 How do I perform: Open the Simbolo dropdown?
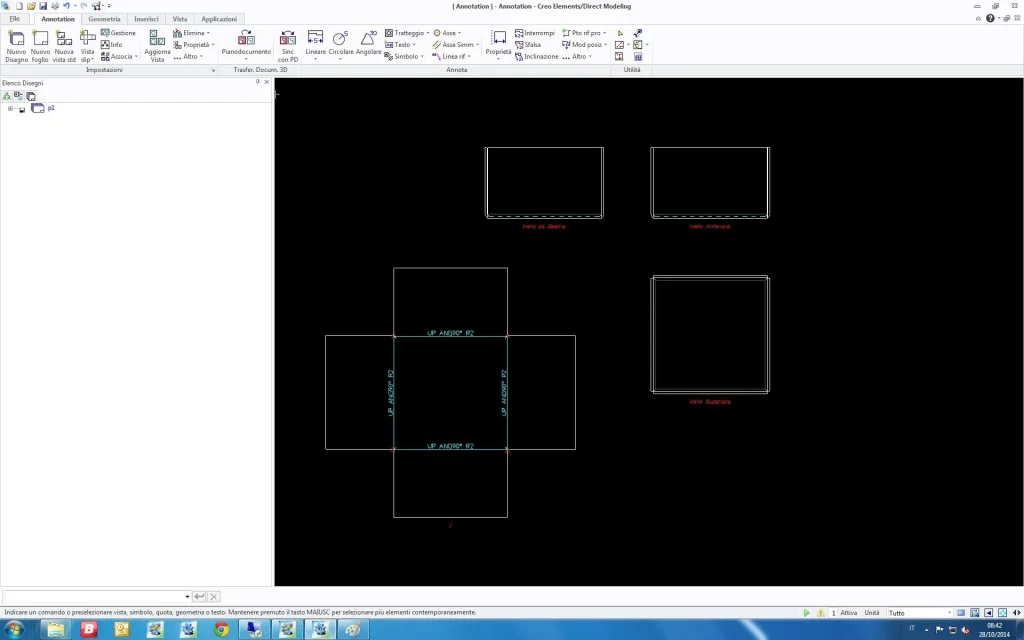point(404,56)
